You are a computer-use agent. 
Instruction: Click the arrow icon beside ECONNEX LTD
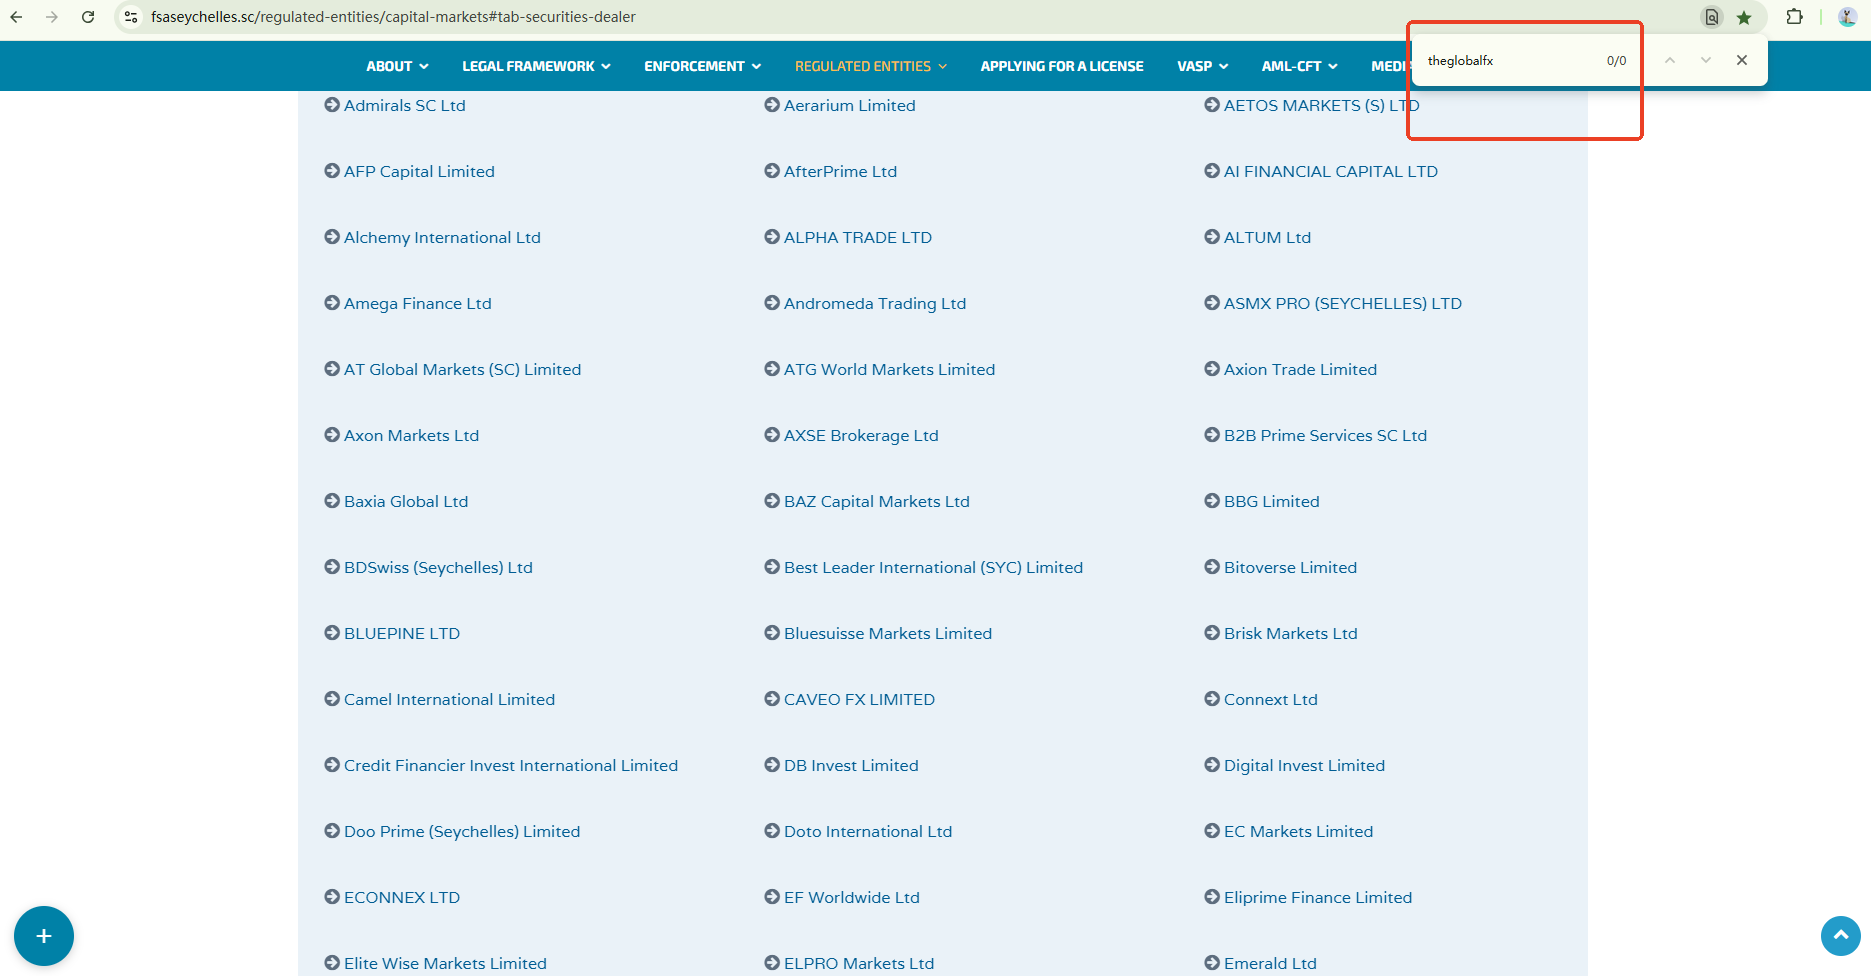pyautogui.click(x=332, y=897)
